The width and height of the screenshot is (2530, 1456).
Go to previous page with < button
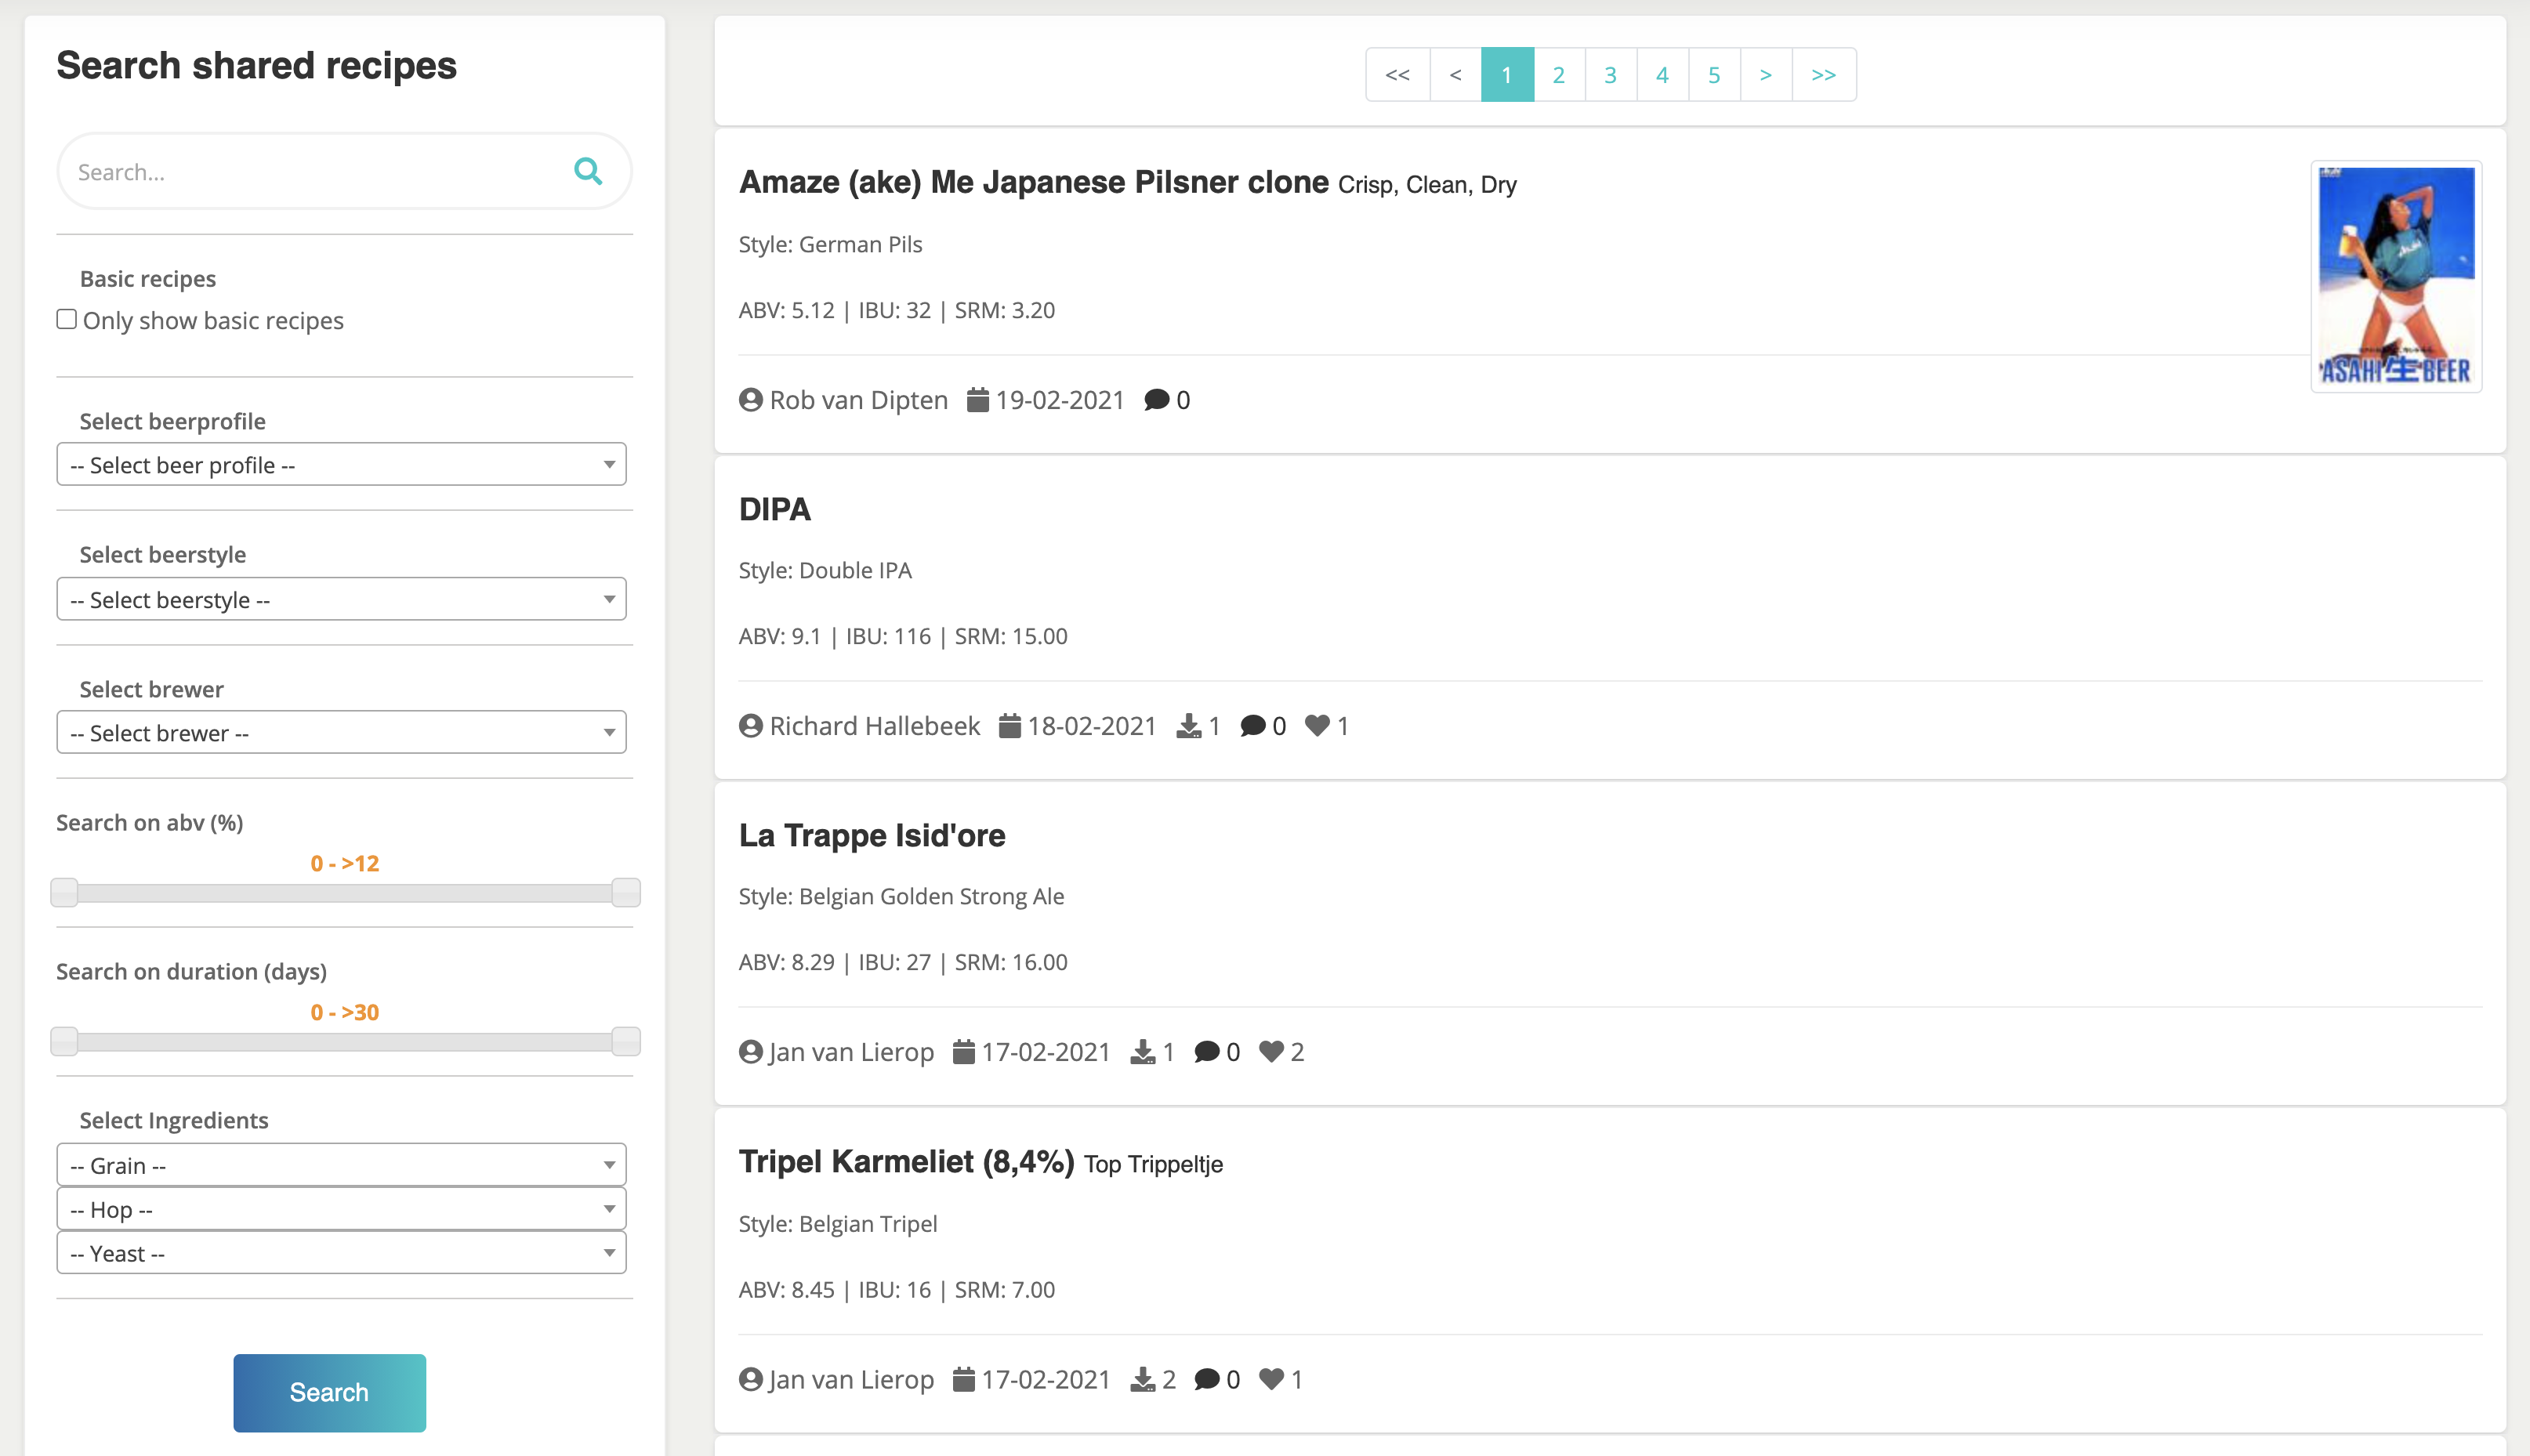[1456, 75]
